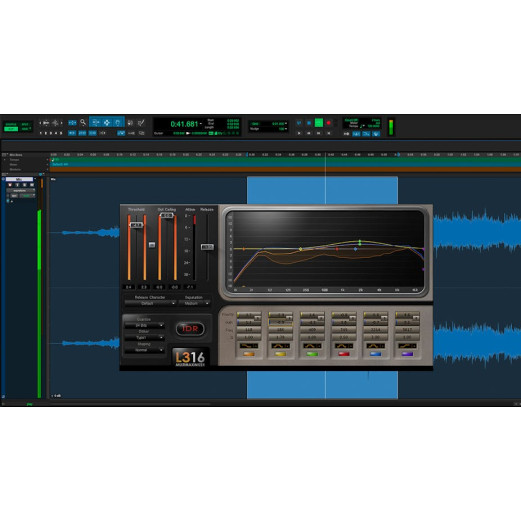Click the blue node on the EQ graph
The image size is (521, 521).
point(355,249)
